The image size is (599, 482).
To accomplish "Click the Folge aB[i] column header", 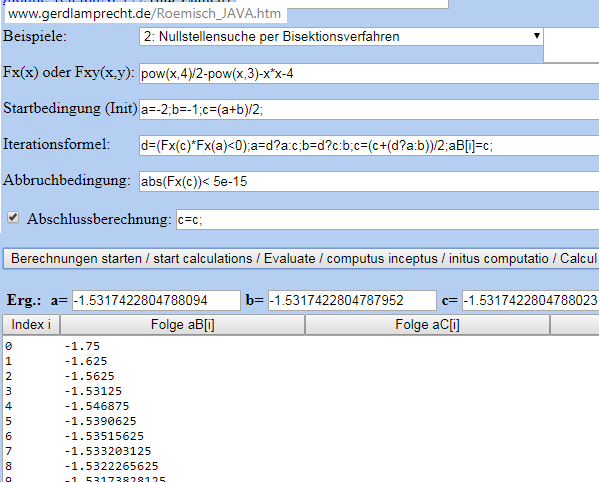I will coord(183,325).
